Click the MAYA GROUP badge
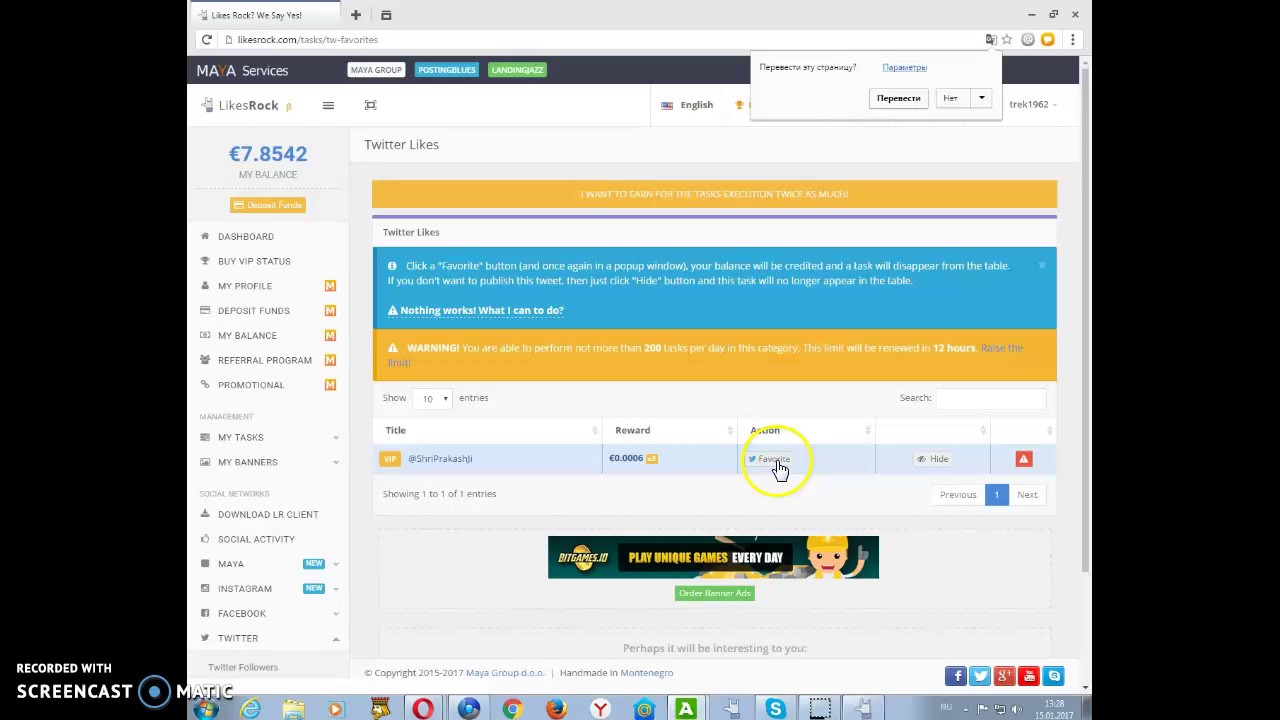Screen dimensions: 1280x720 (375, 70)
